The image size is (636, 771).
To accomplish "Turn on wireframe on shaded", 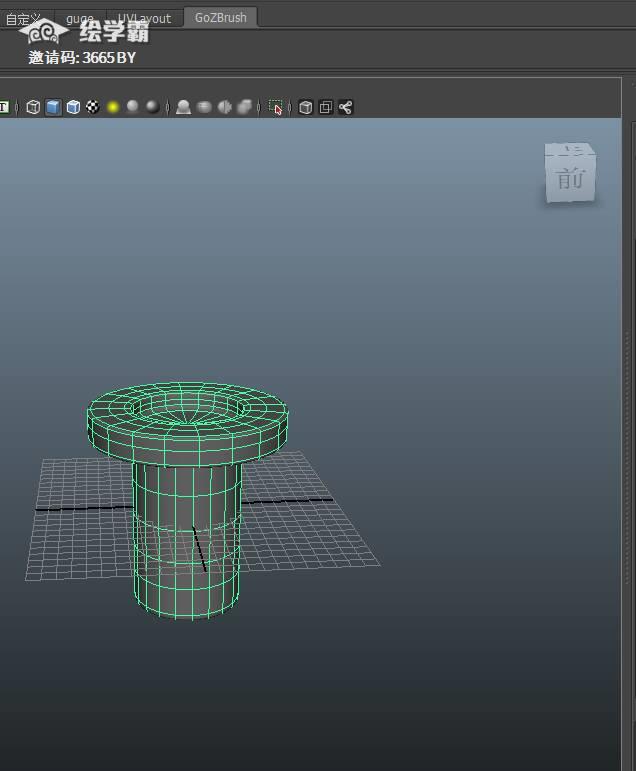I will pyautogui.click(x=73, y=107).
